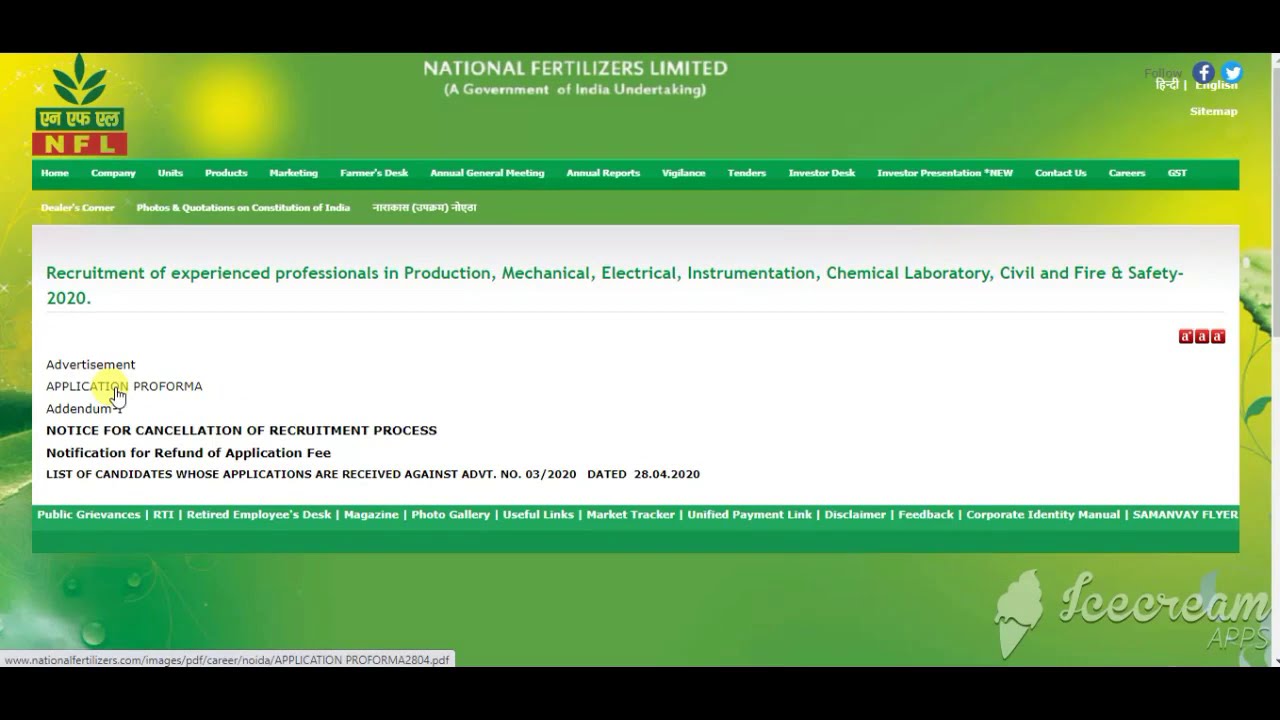Viewport: 1280px width, 720px height.
Task: Open the Investor Desk menu
Action: click(x=821, y=173)
